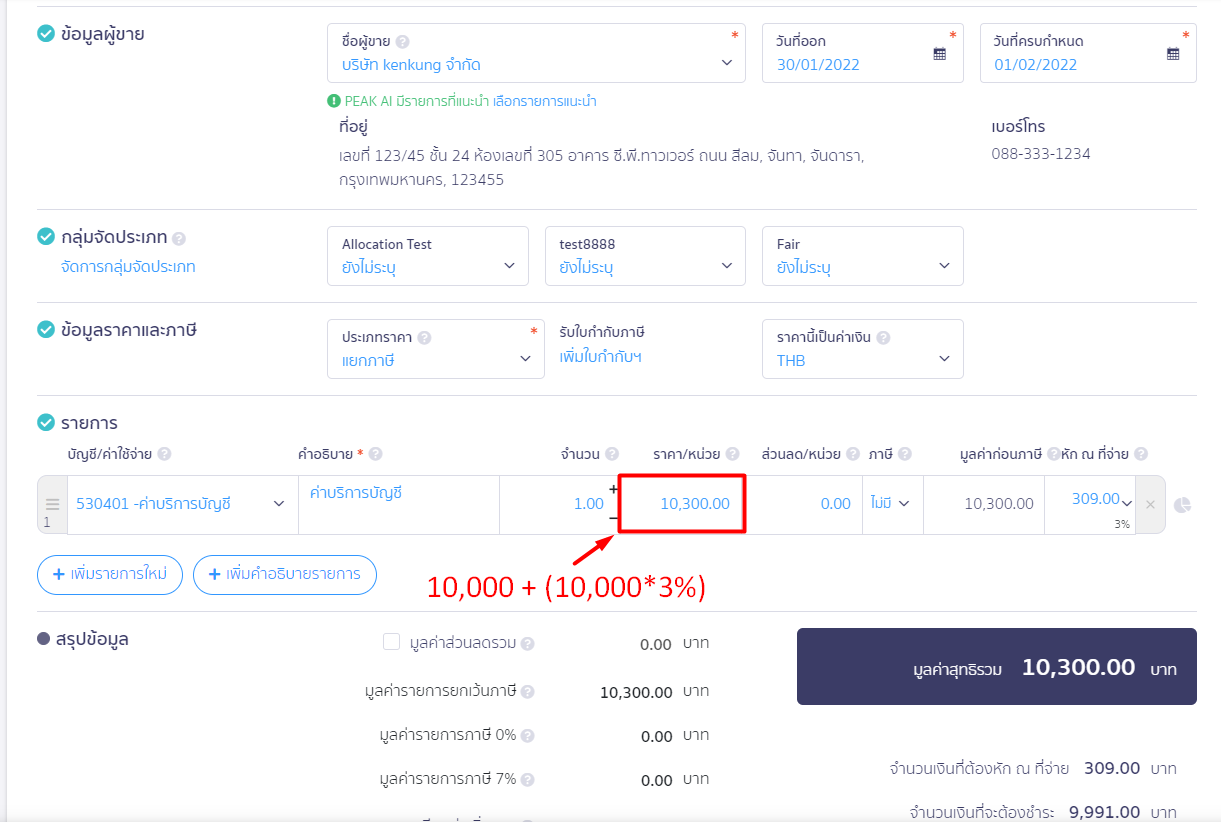Click help icon beside บัญชี/ค่าใช้จ่าย column
1221x828 pixels.
(164, 454)
